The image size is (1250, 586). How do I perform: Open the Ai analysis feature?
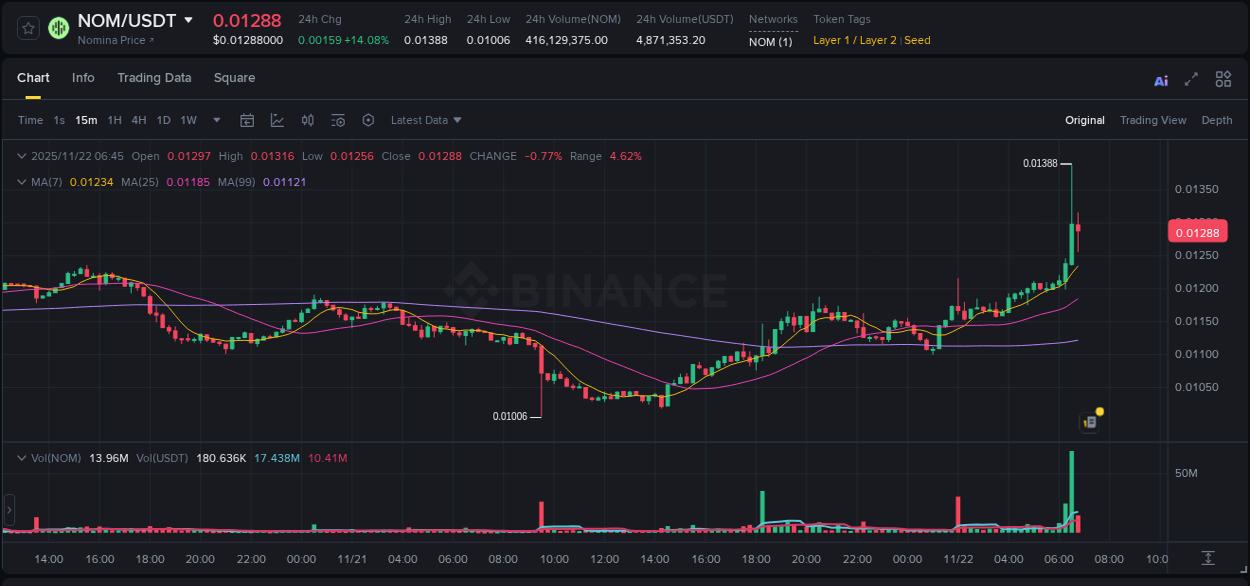tap(1160, 79)
